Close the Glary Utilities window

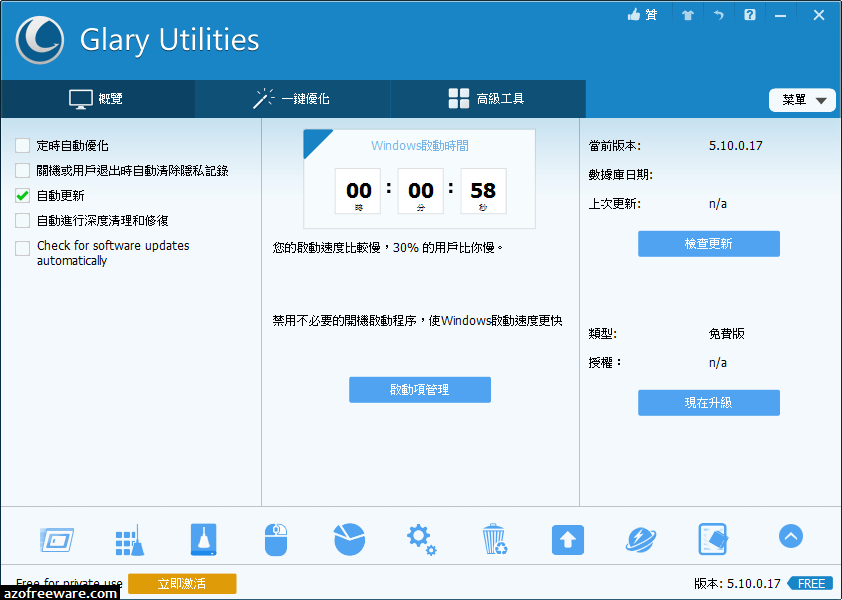pyautogui.click(x=818, y=15)
